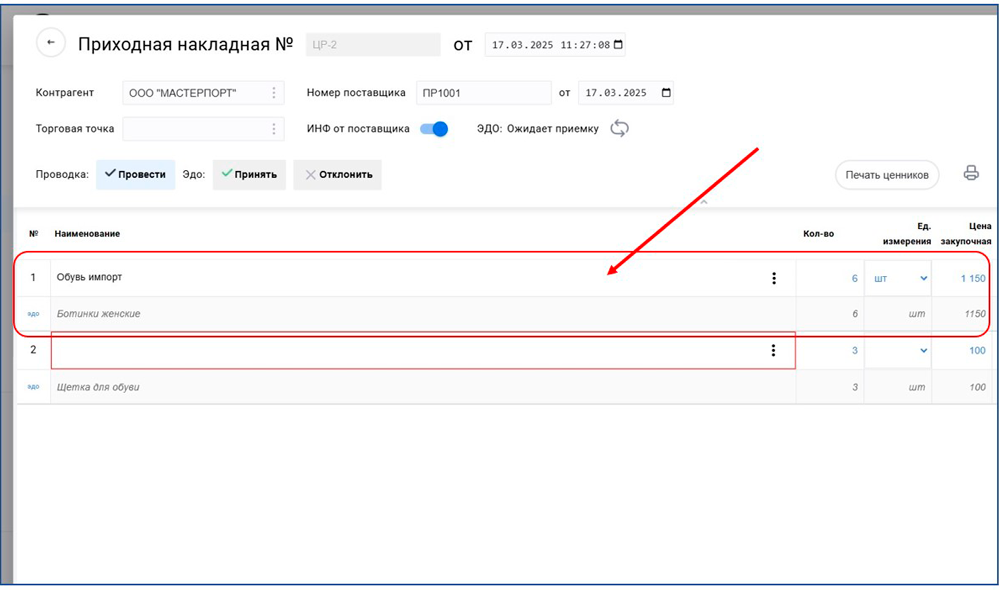Open Контрагент options dots menu
The width and height of the screenshot is (1000, 590).
click(x=274, y=93)
